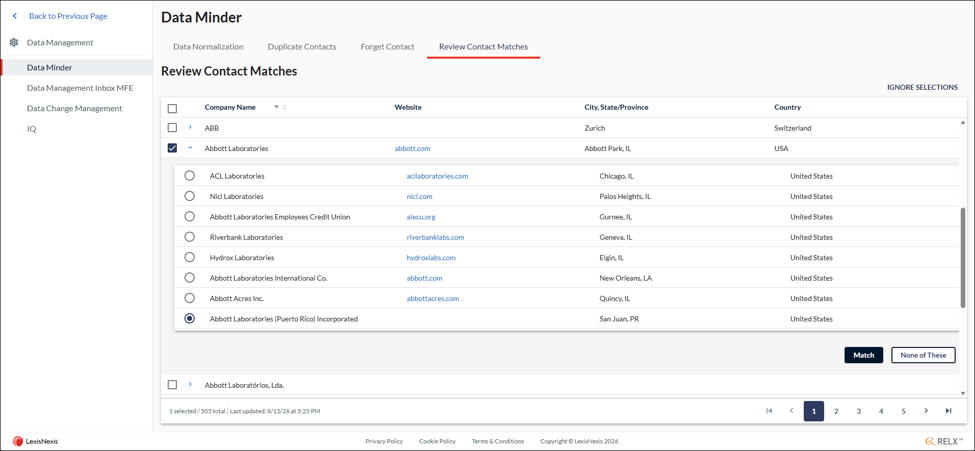
Task: Click Back to Previous Page link
Action: click(x=68, y=16)
